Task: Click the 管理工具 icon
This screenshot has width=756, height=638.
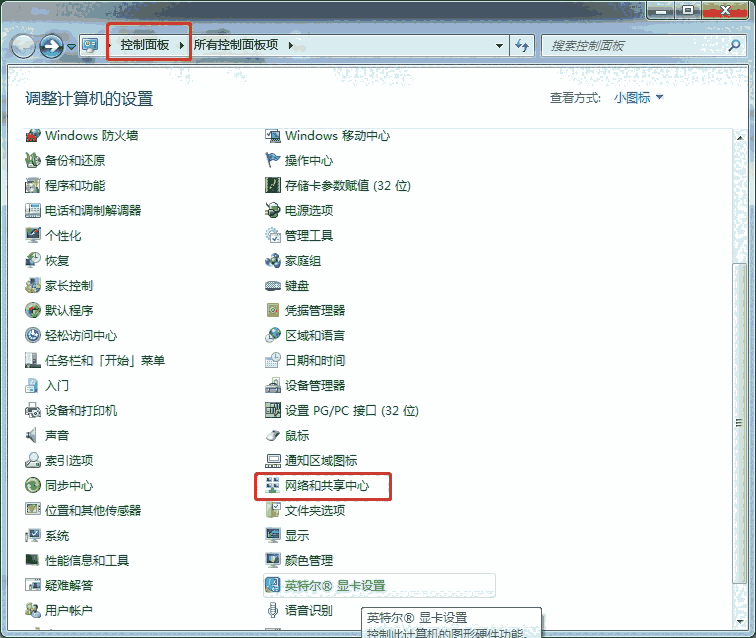Action: pyautogui.click(x=272, y=235)
